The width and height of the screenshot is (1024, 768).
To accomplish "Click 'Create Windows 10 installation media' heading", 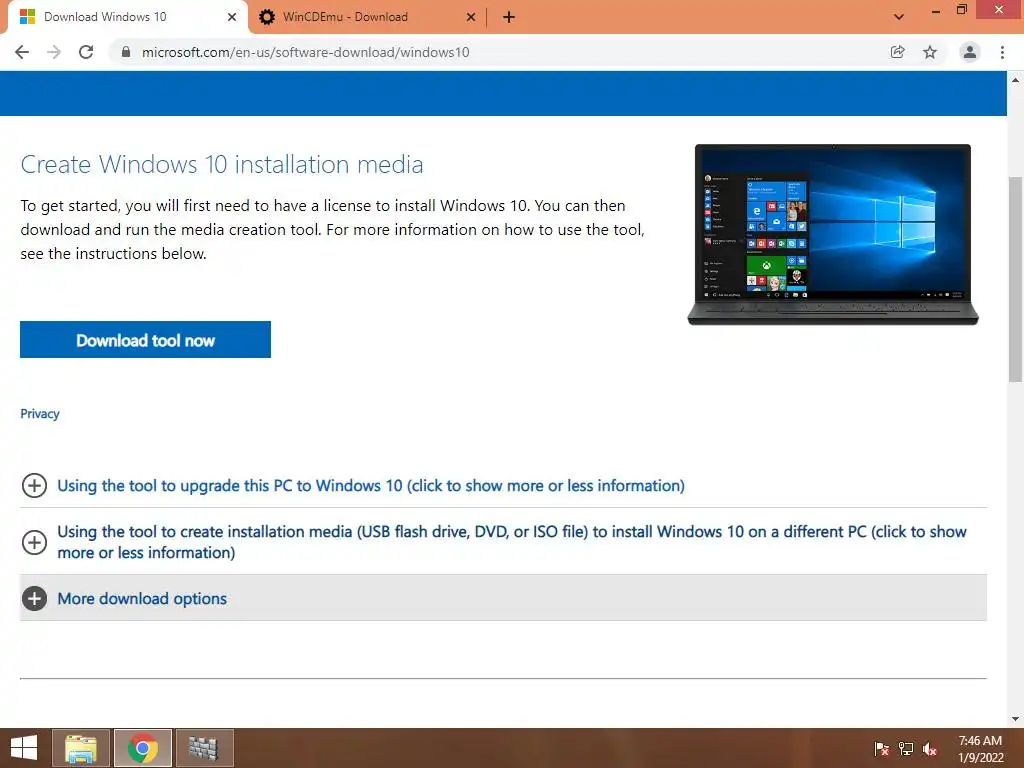I will click(x=222, y=164).
